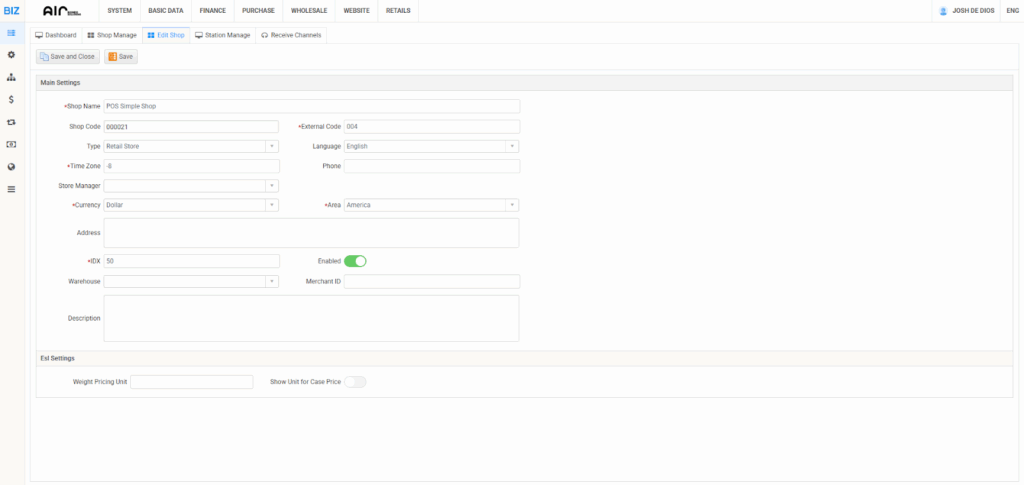This screenshot has width=1024, height=485.
Task: Go to the Receive Channels tab
Action: (293, 35)
